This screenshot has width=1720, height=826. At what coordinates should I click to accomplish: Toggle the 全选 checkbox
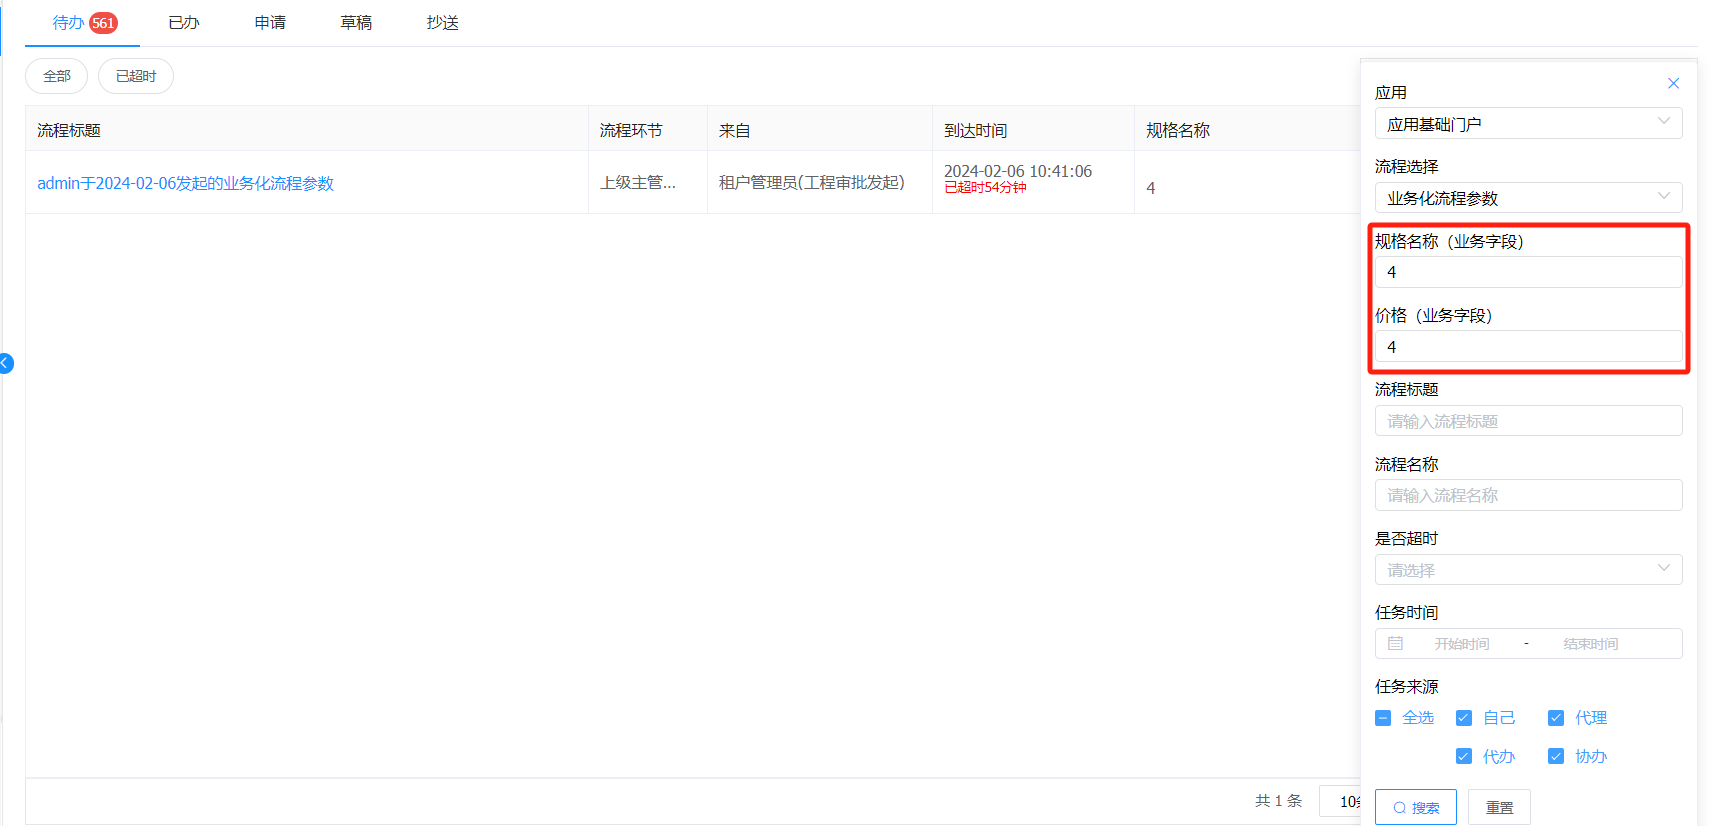(x=1383, y=718)
